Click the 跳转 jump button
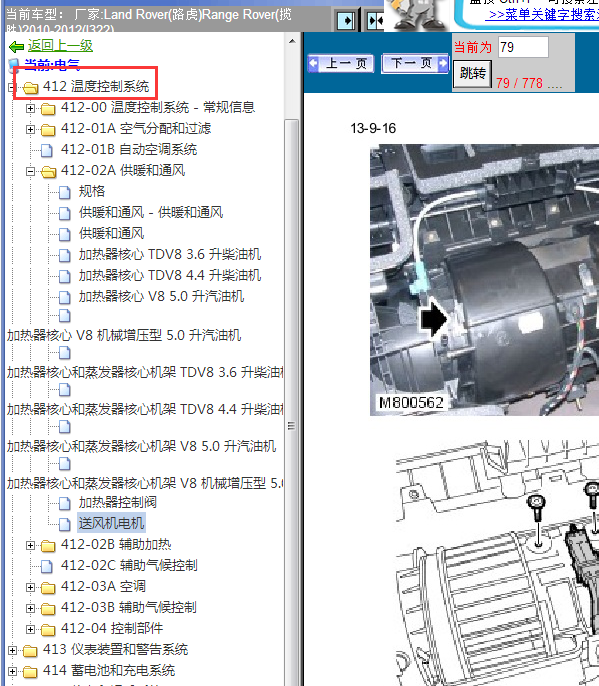This screenshot has height=686, width=599. pyautogui.click(x=472, y=74)
